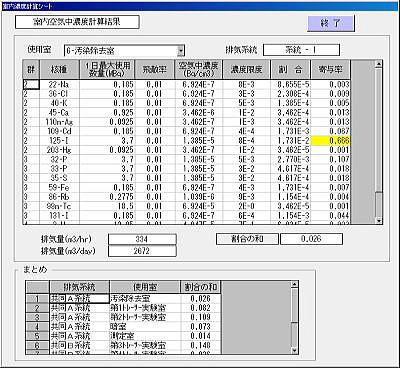Select the 131-I nuclide cell
Viewport: 400px width, 368px height.
(59, 215)
